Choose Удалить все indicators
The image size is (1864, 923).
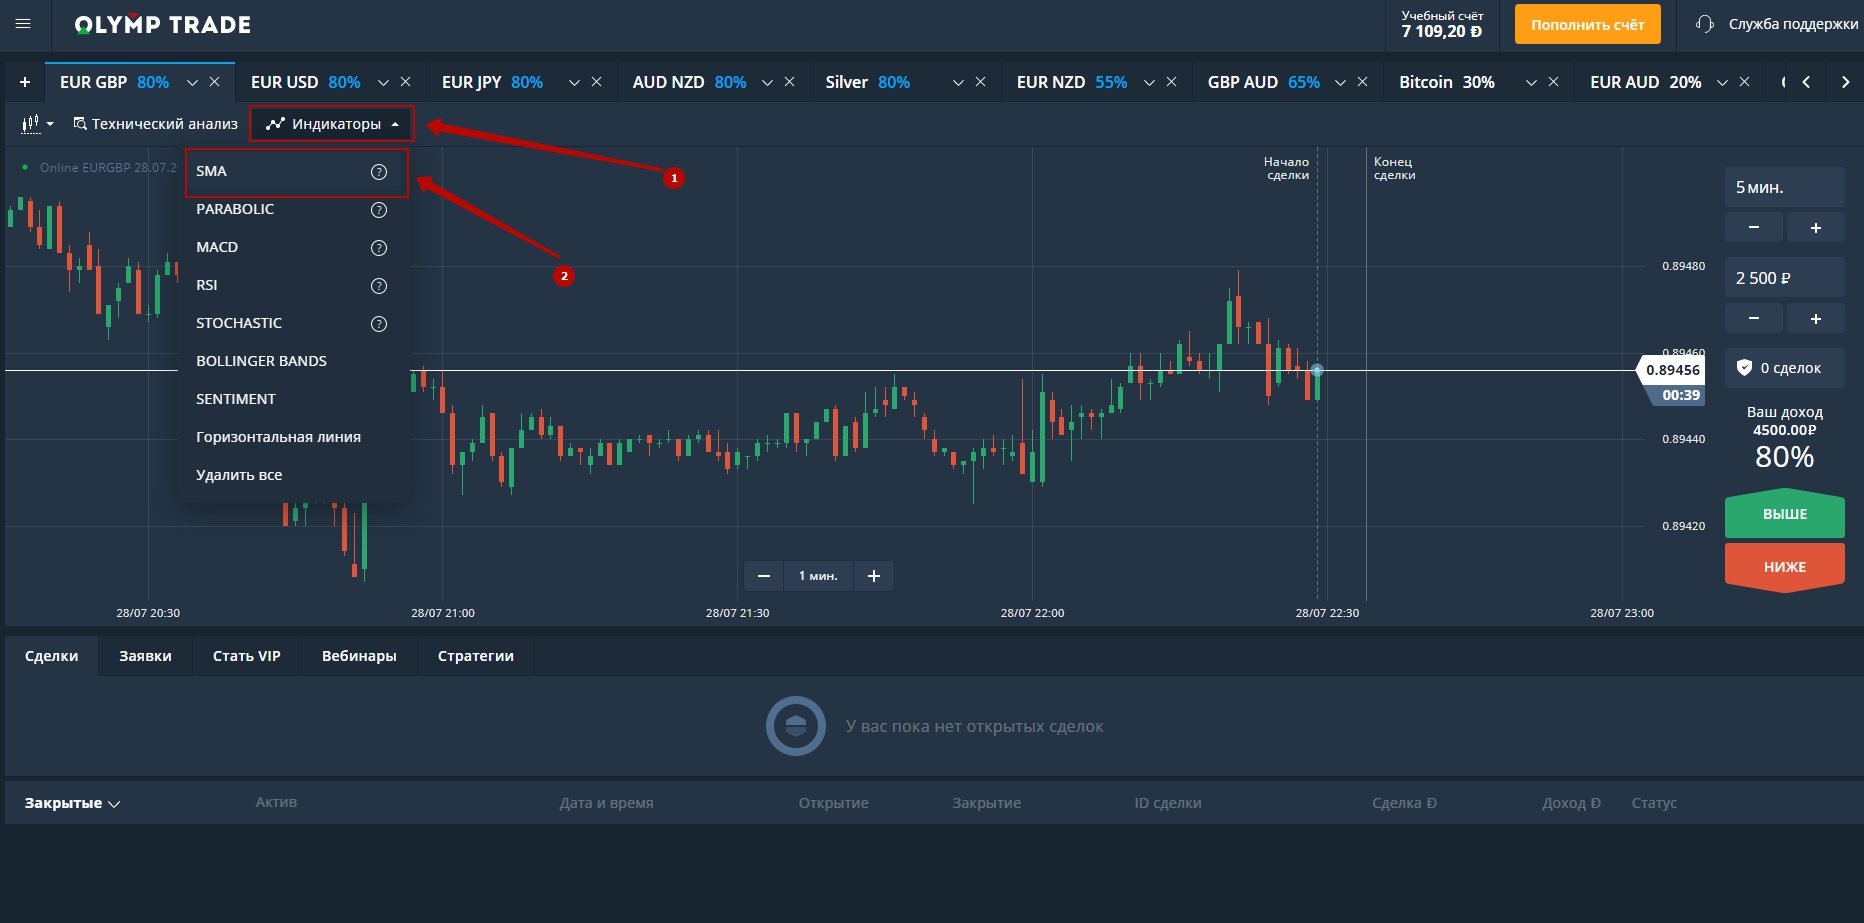point(294,475)
